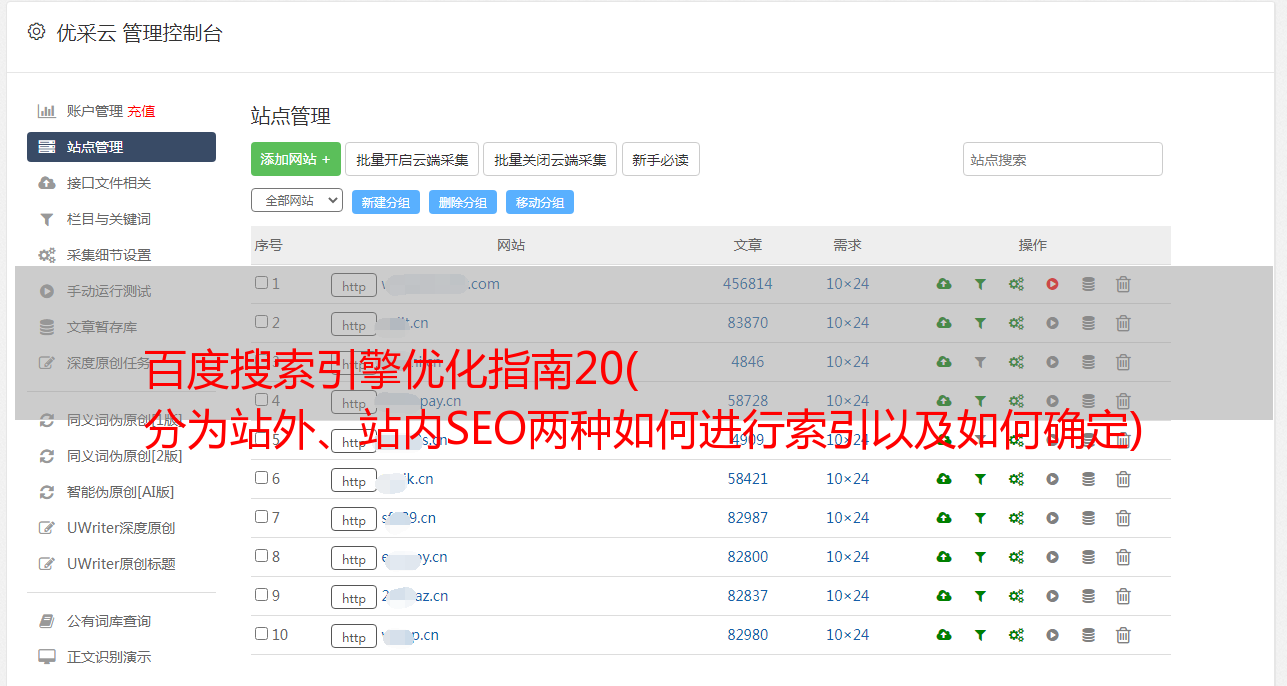Open UWriter原创标题 in the sidebar
This screenshot has height=686, width=1287.
click(121, 564)
